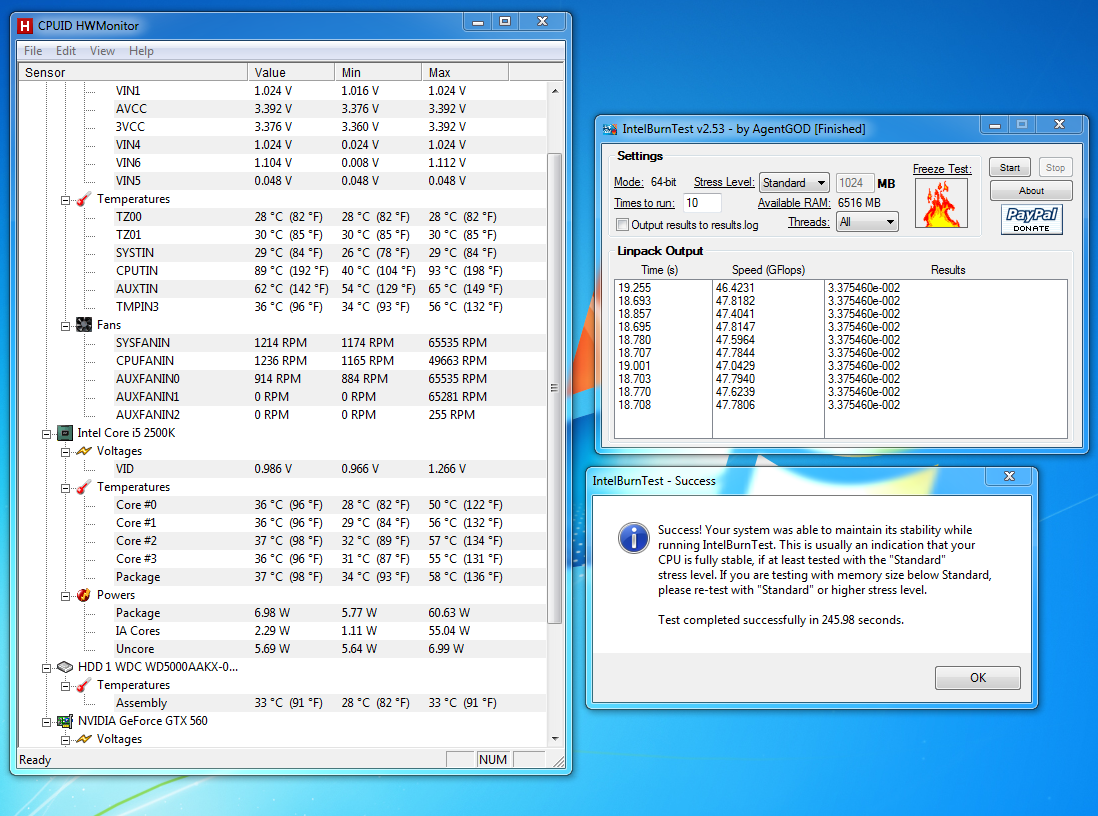Select the Assembly temperature row
This screenshot has width=1098, height=816.
pyautogui.click(x=329, y=703)
